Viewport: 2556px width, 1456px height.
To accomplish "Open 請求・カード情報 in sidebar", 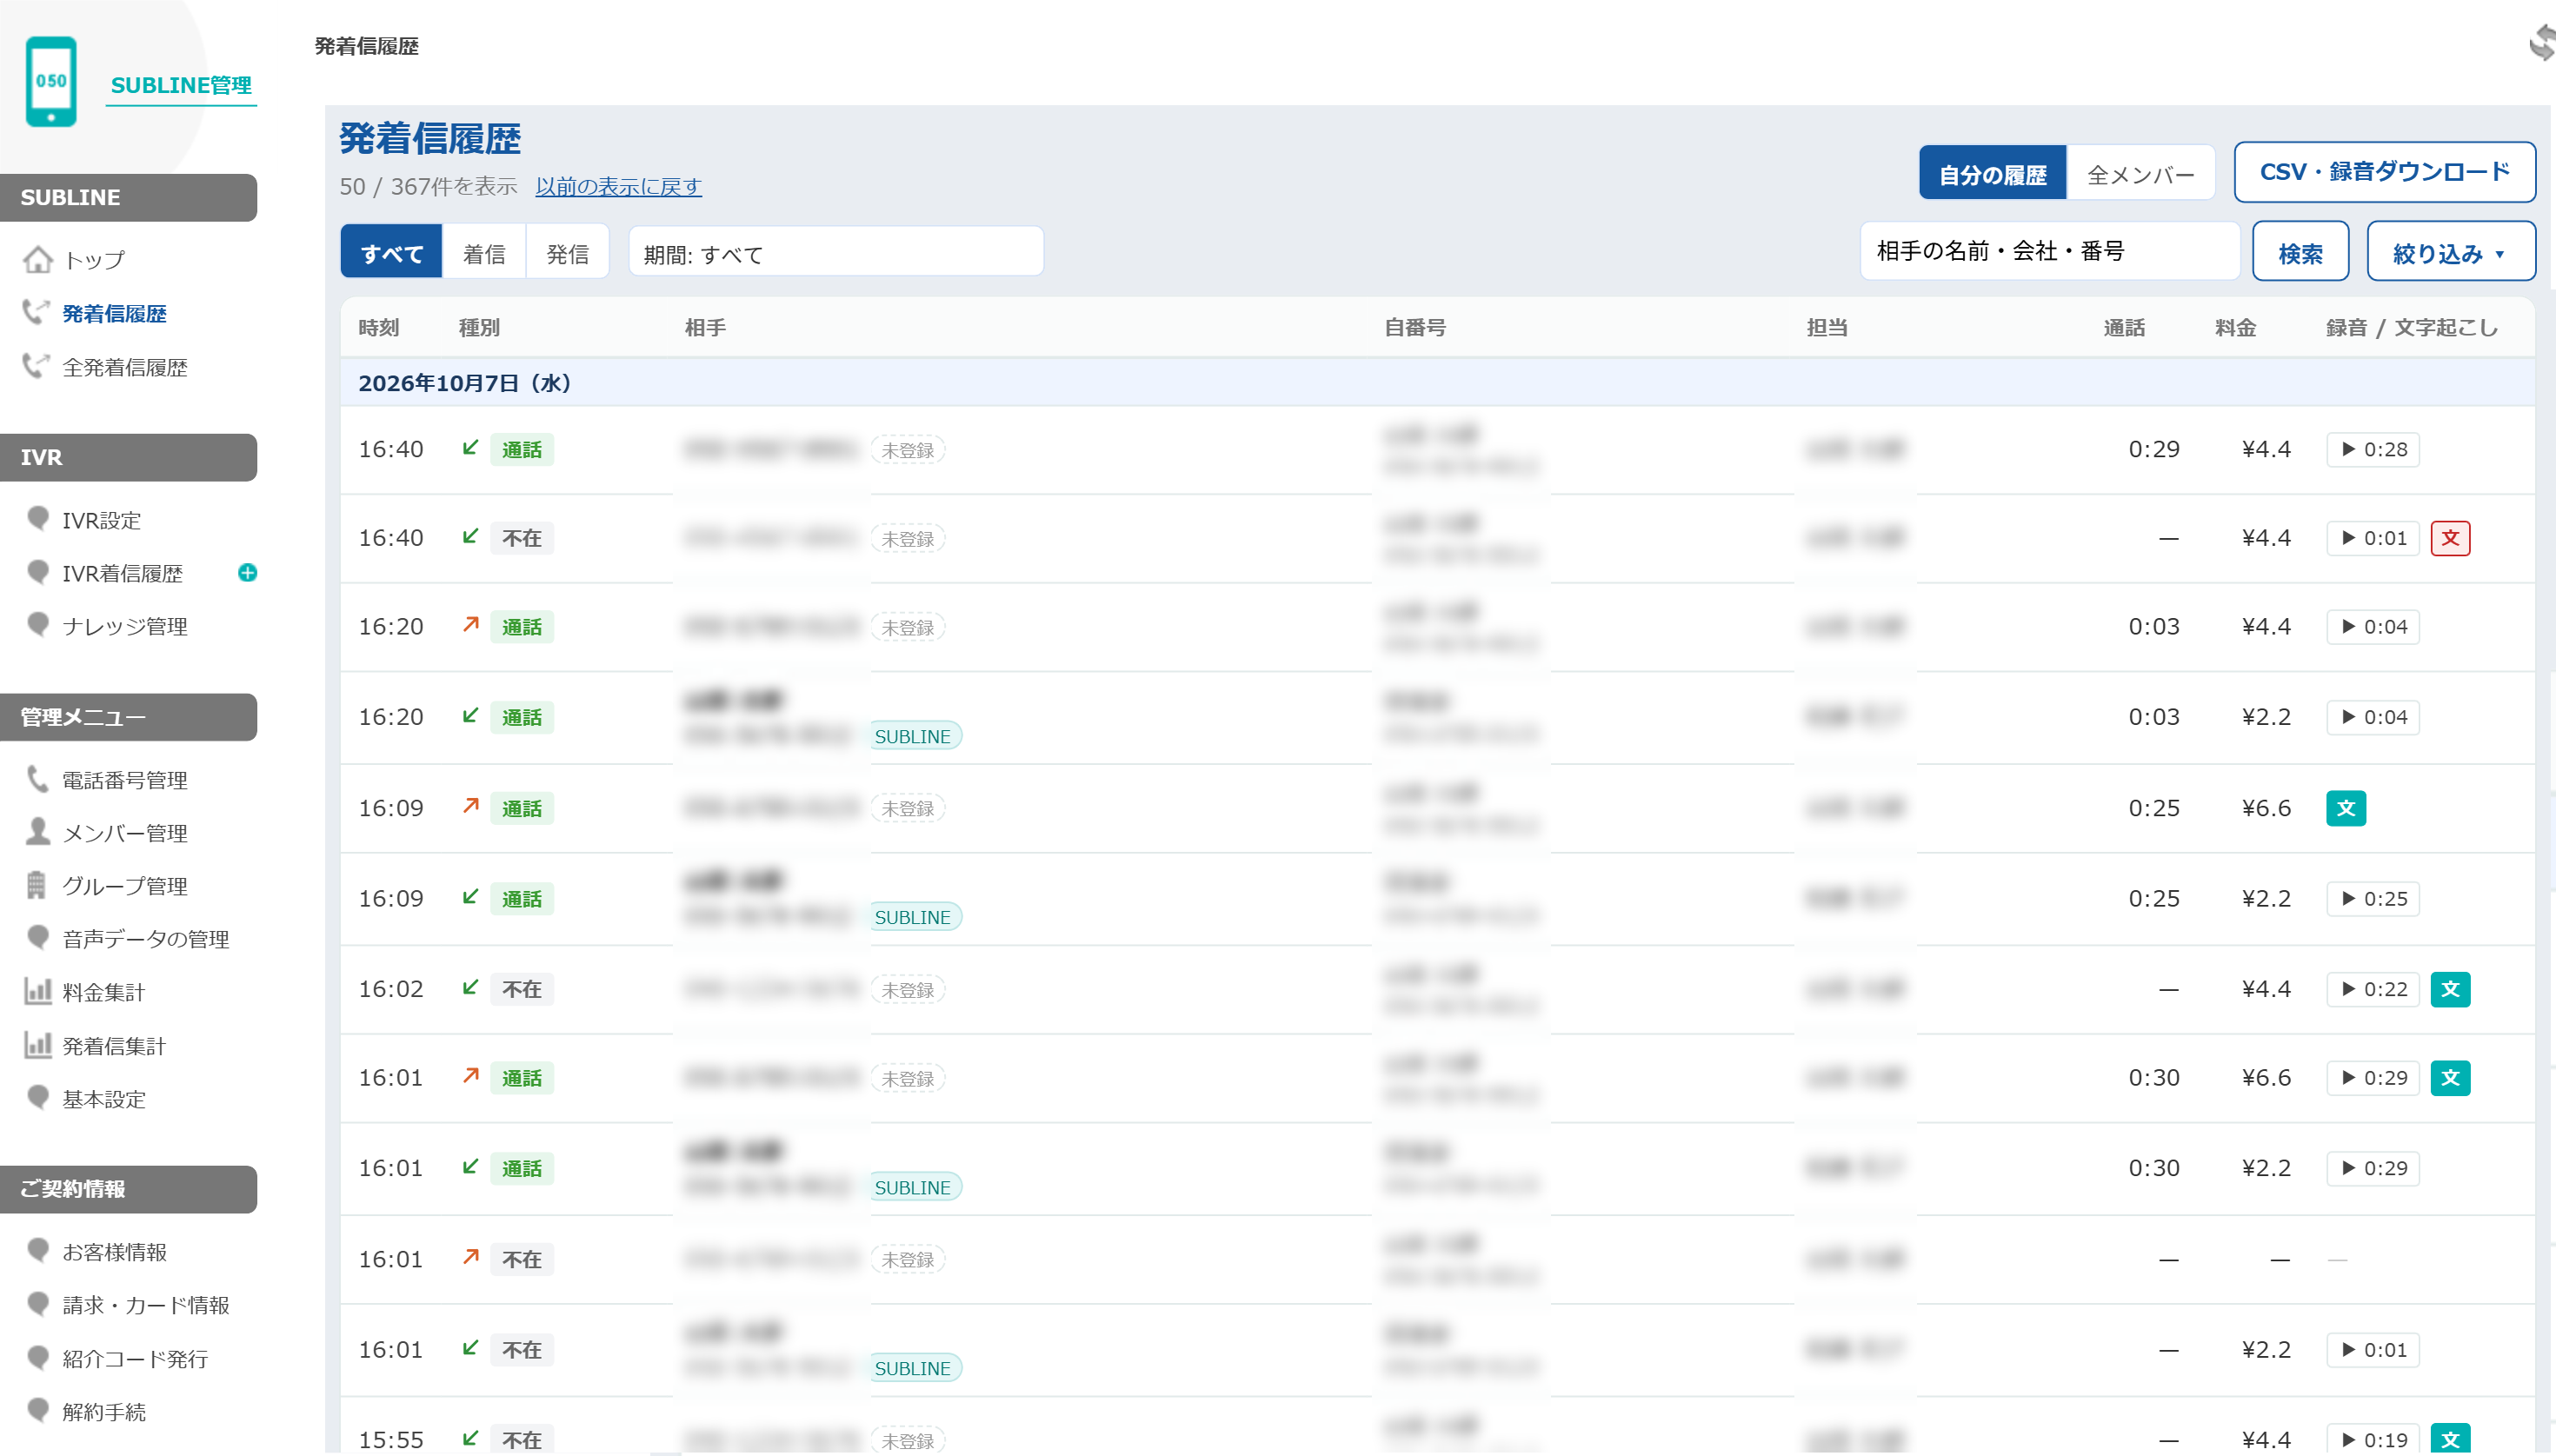I will pos(145,1305).
